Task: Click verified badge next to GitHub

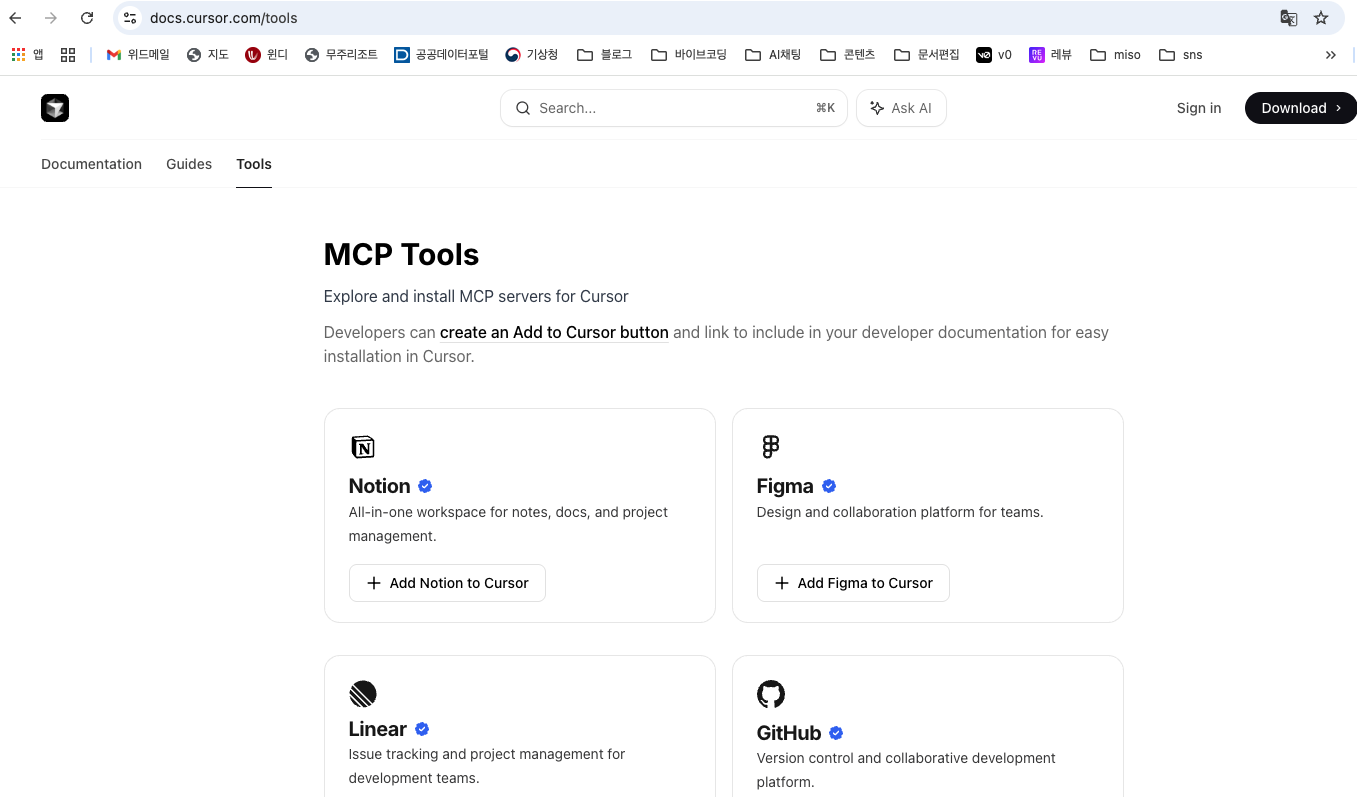Action: [836, 733]
